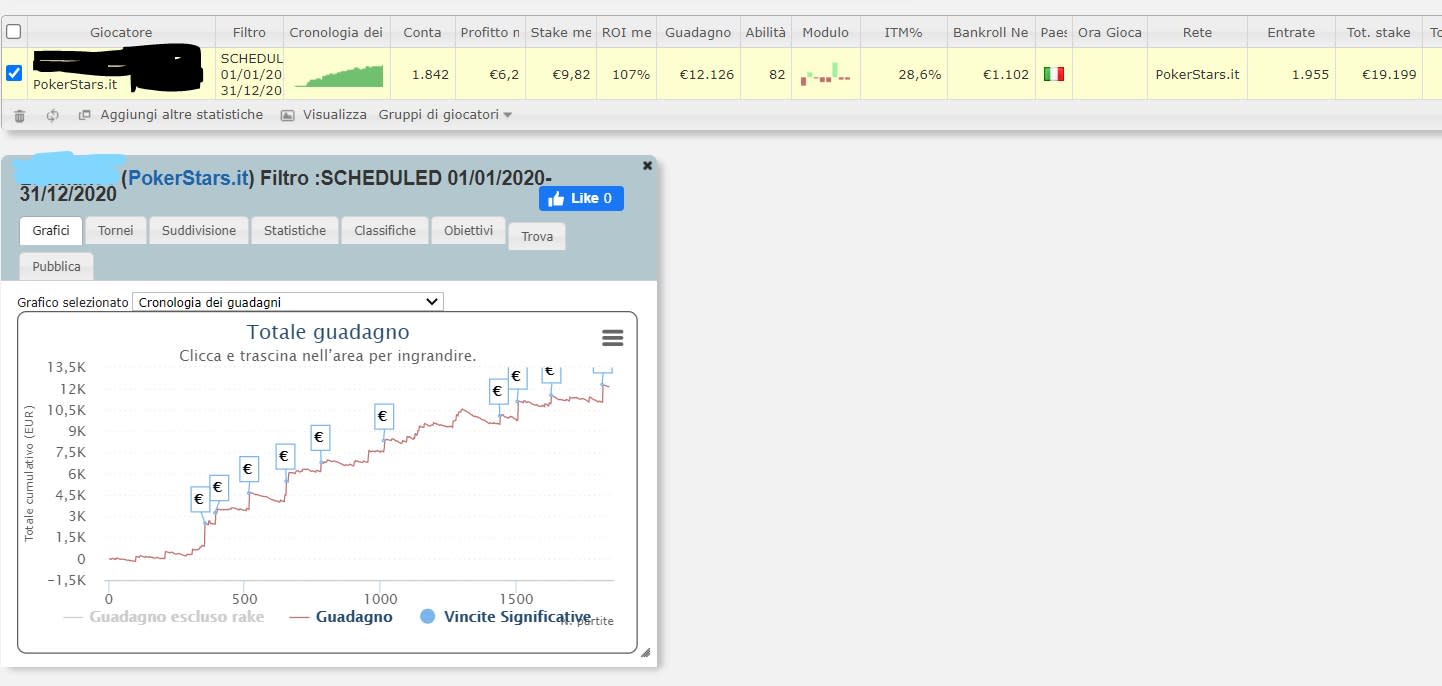Click the trash delete icon
Screen dimensions: 1442x686
click(20, 115)
